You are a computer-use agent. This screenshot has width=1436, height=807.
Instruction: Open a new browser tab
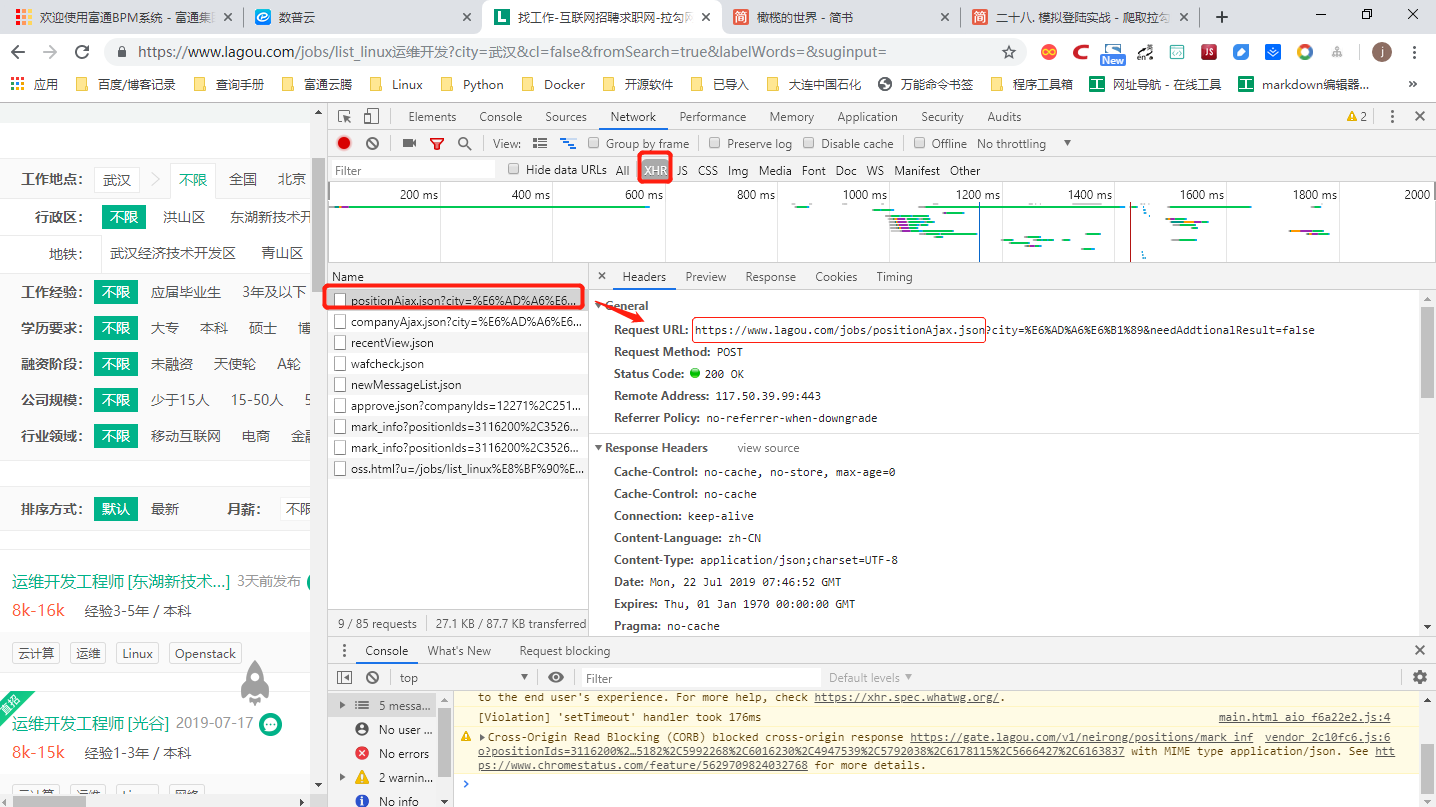point(1221,17)
